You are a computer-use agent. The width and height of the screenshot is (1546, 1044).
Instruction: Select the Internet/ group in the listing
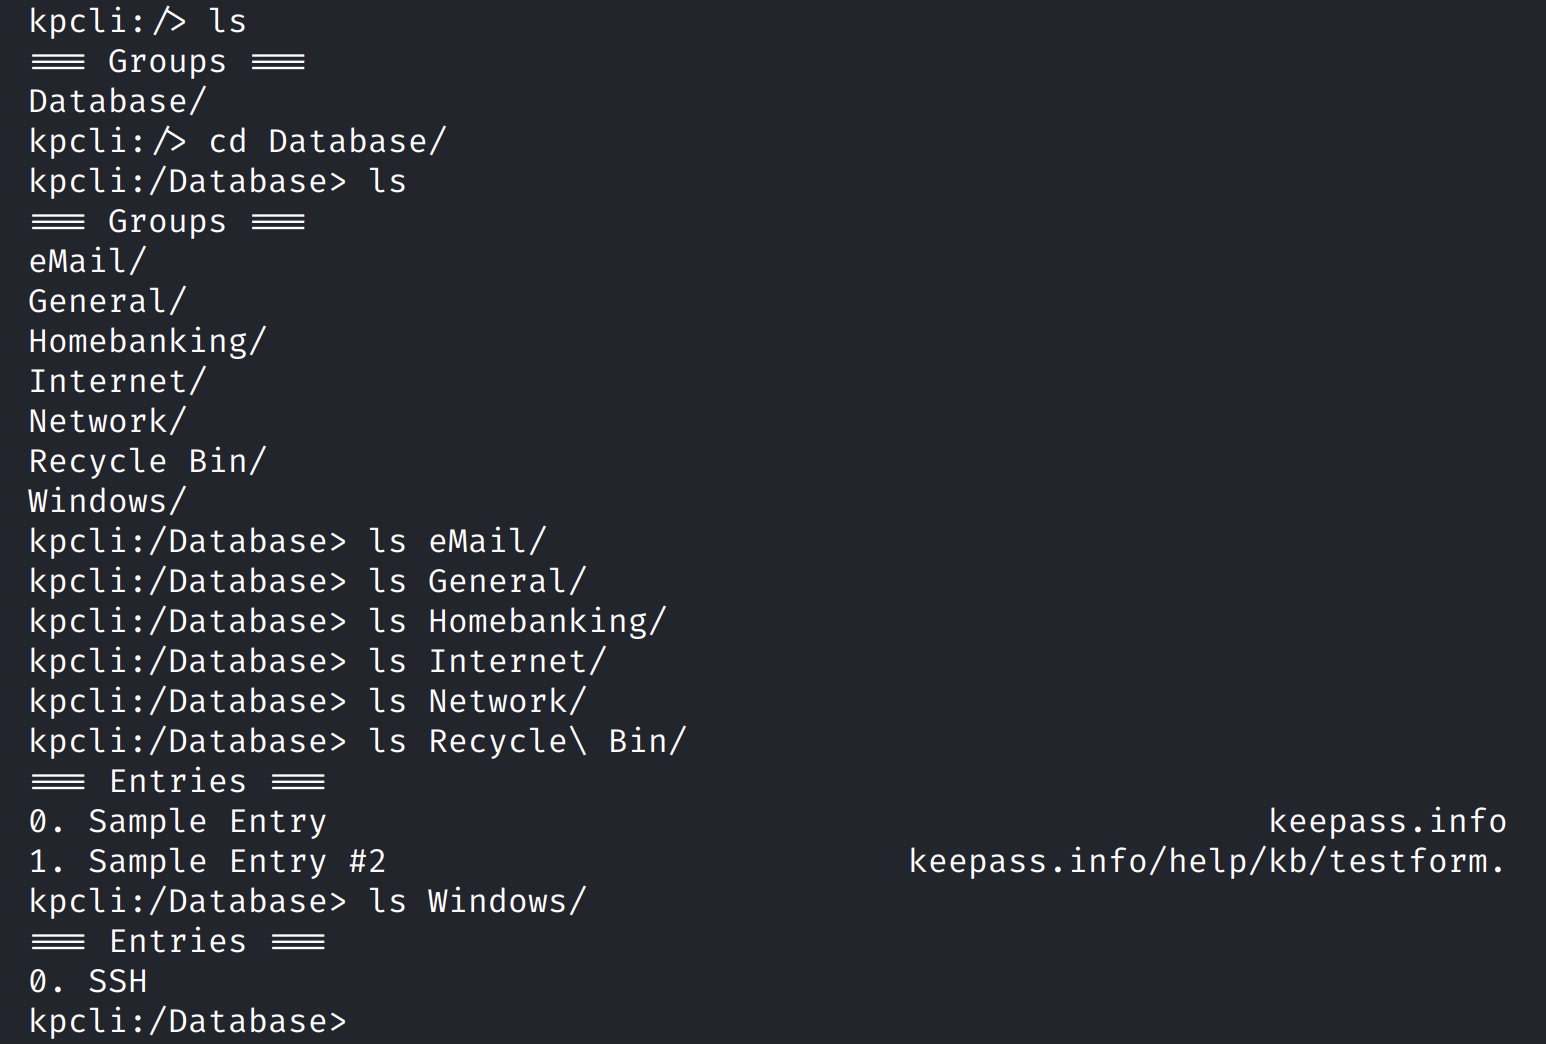coord(117,381)
